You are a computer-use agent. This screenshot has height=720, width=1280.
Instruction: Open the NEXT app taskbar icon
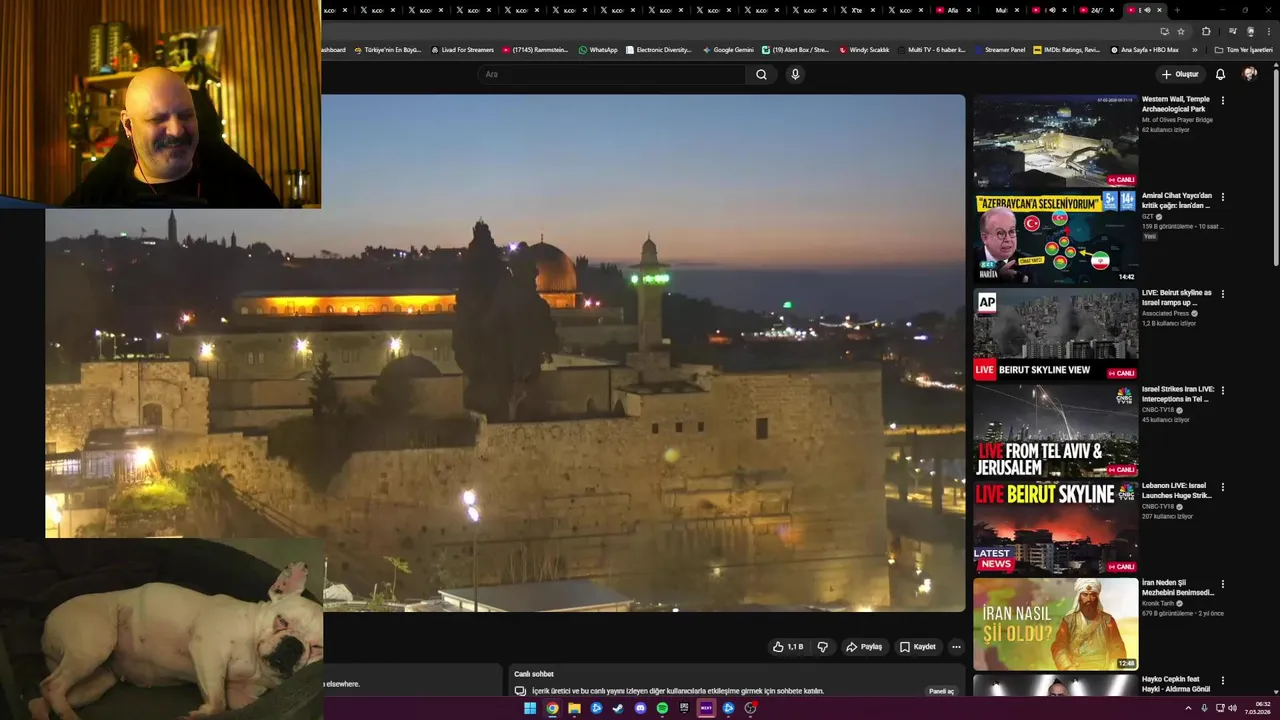(706, 708)
